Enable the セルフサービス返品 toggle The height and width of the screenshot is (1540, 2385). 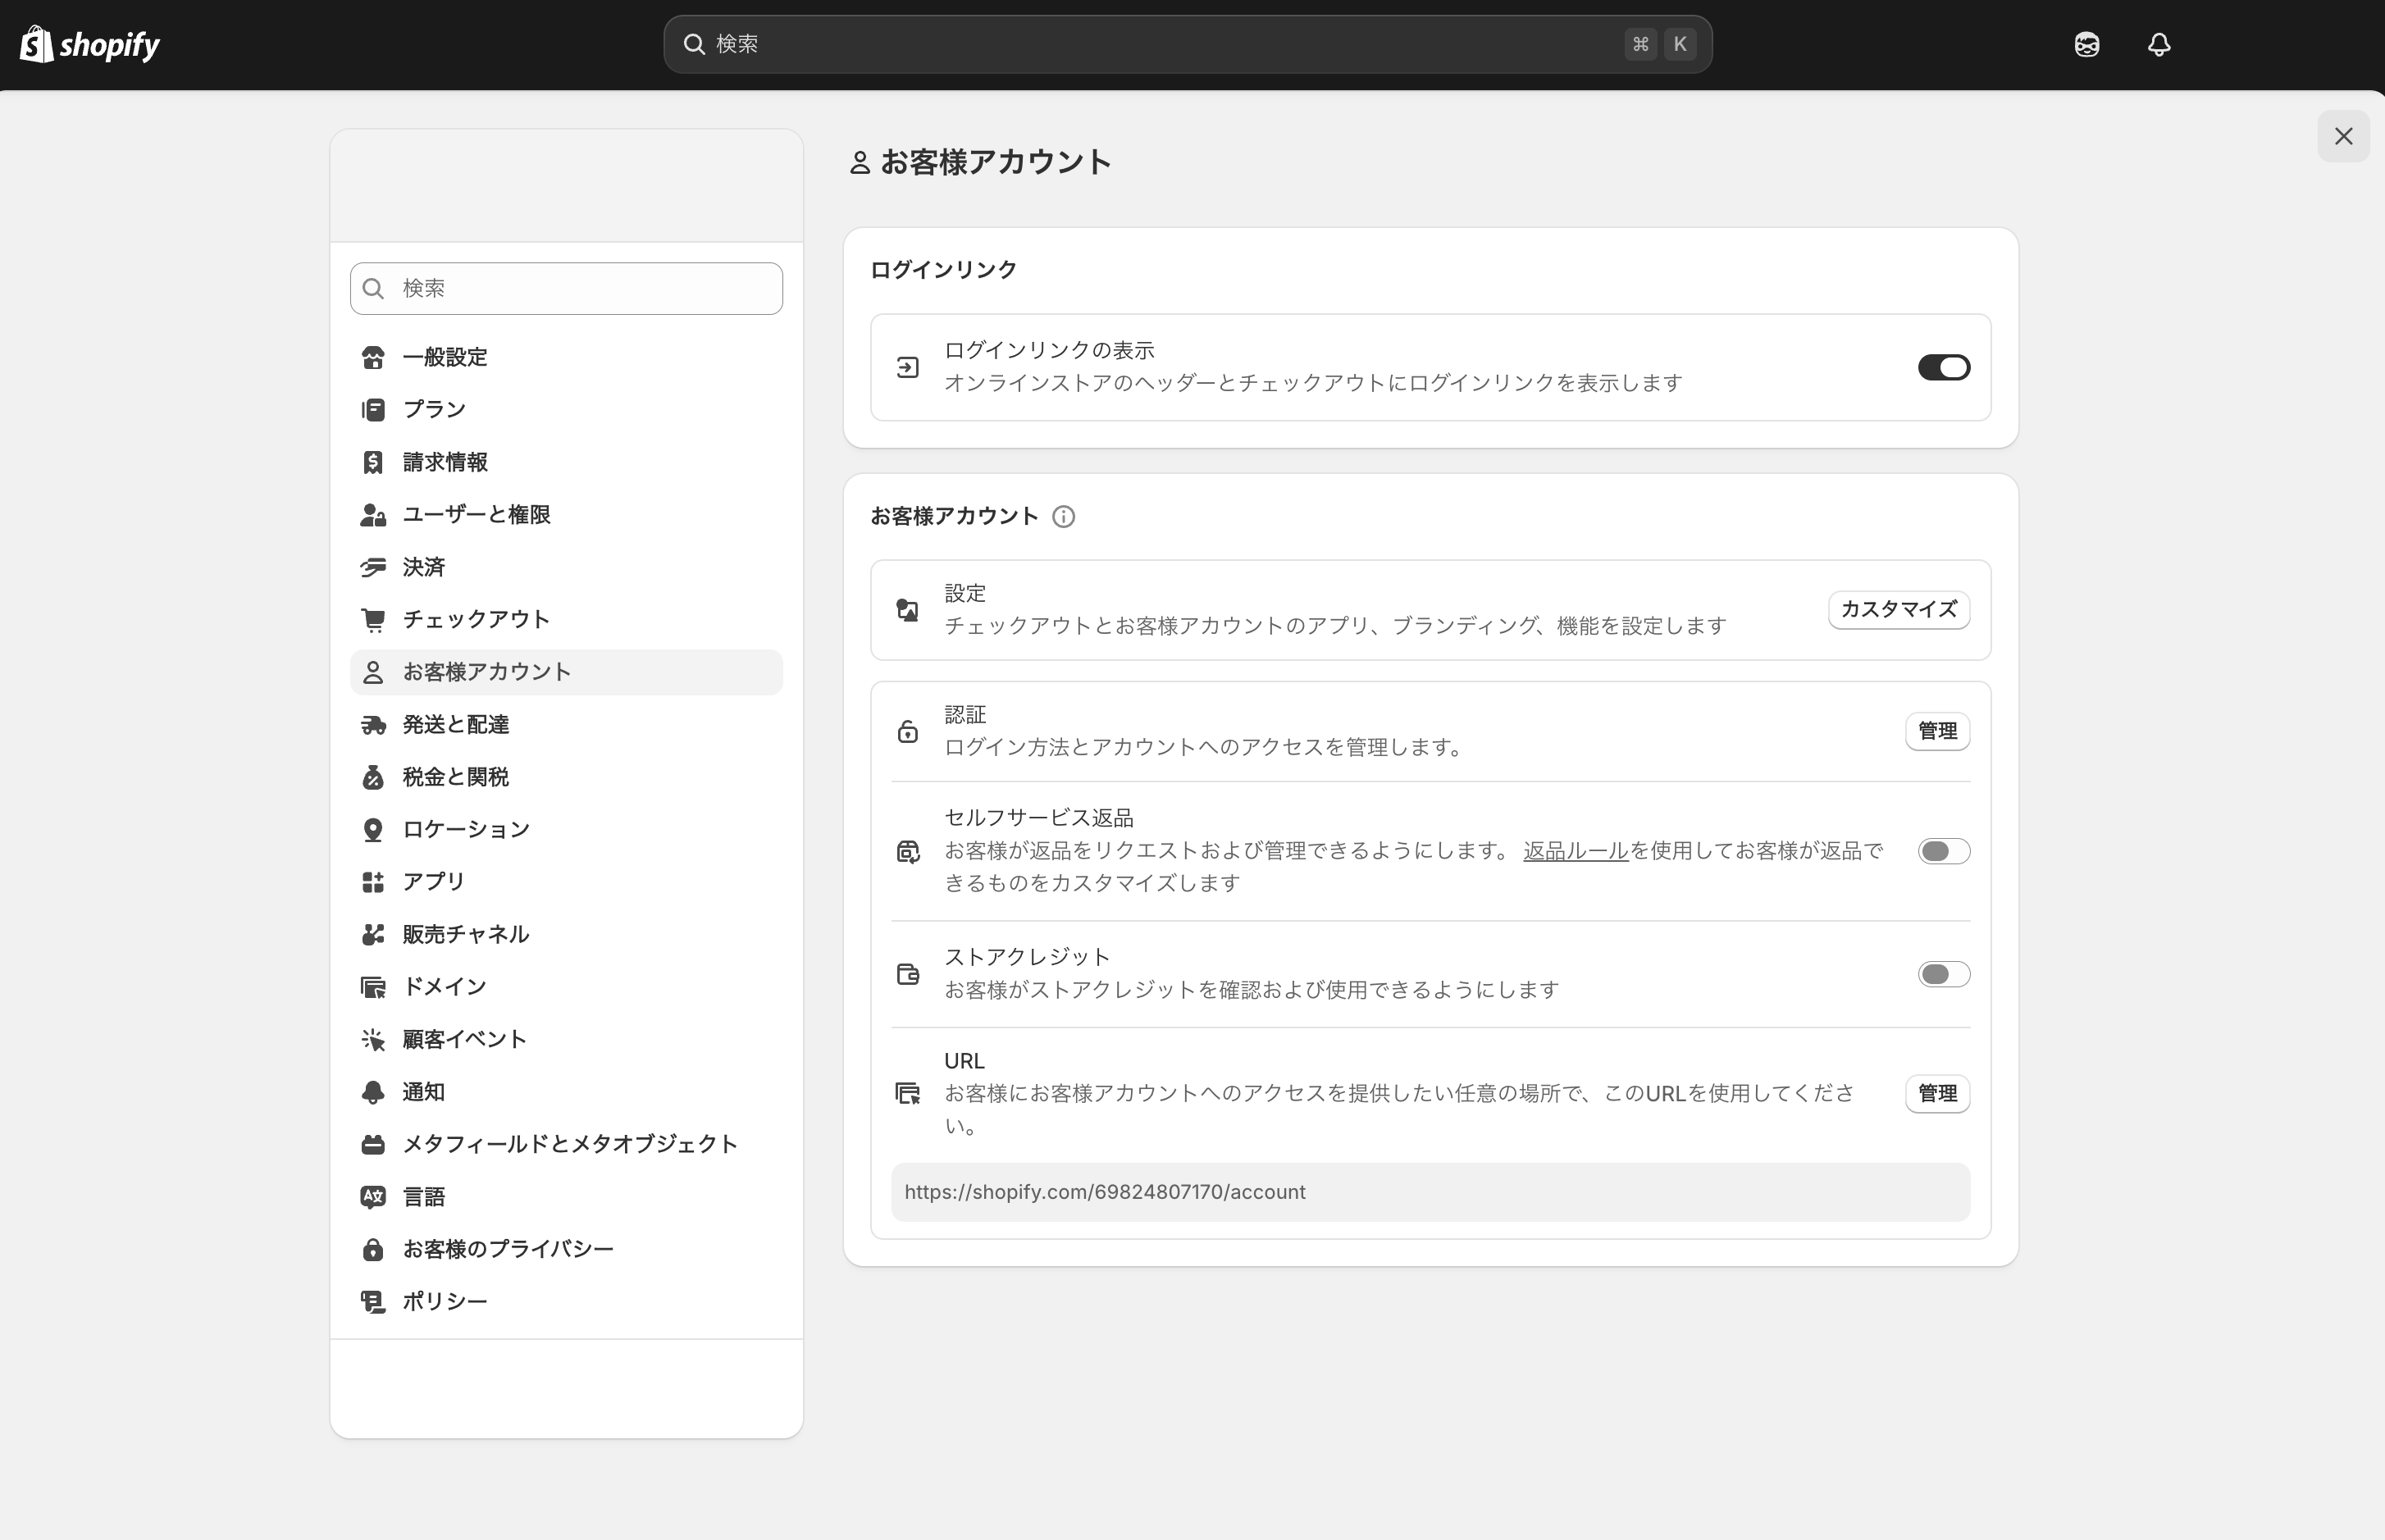pyautogui.click(x=1943, y=851)
